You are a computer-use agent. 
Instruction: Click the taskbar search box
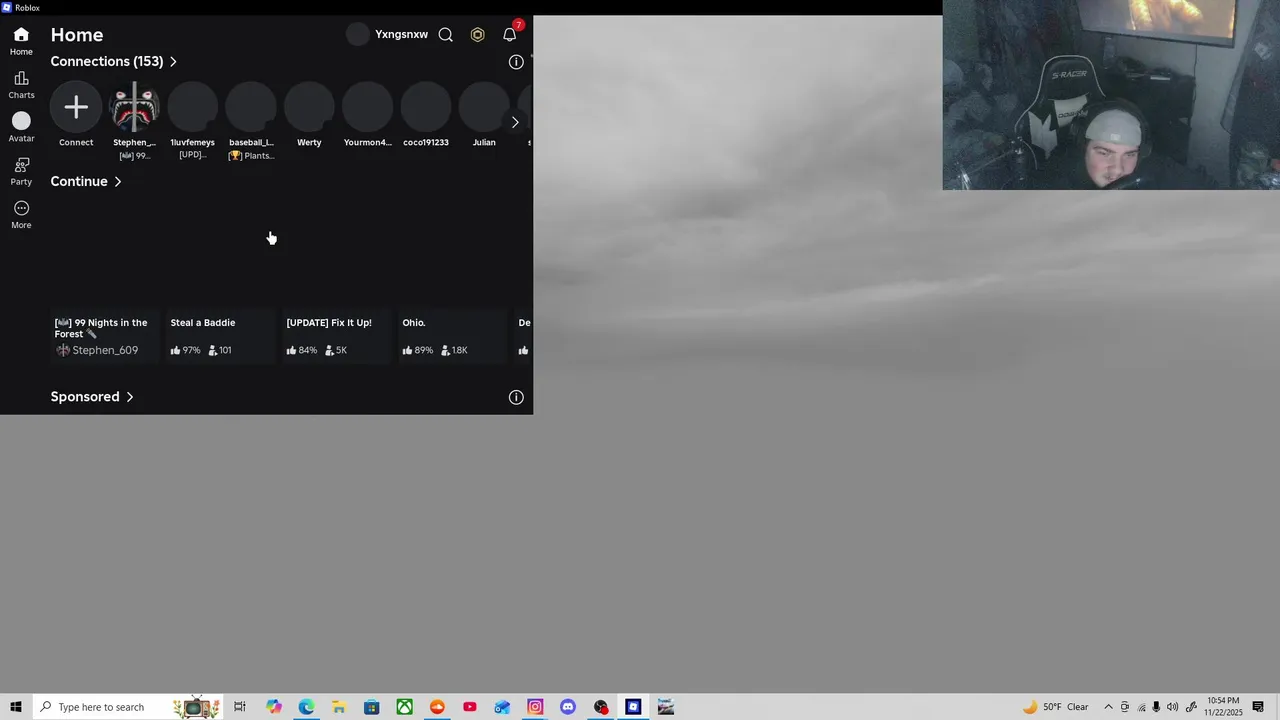[x=130, y=707]
